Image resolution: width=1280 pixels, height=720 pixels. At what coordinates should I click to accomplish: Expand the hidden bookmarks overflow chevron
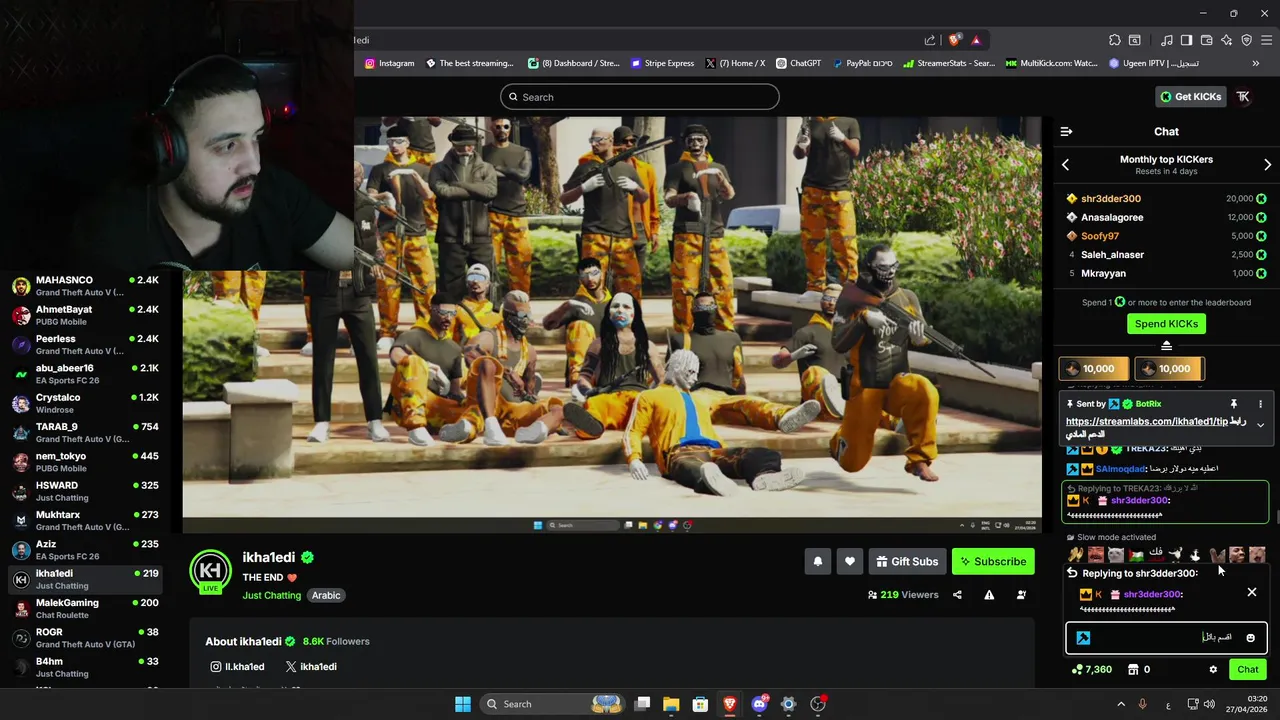(1256, 63)
